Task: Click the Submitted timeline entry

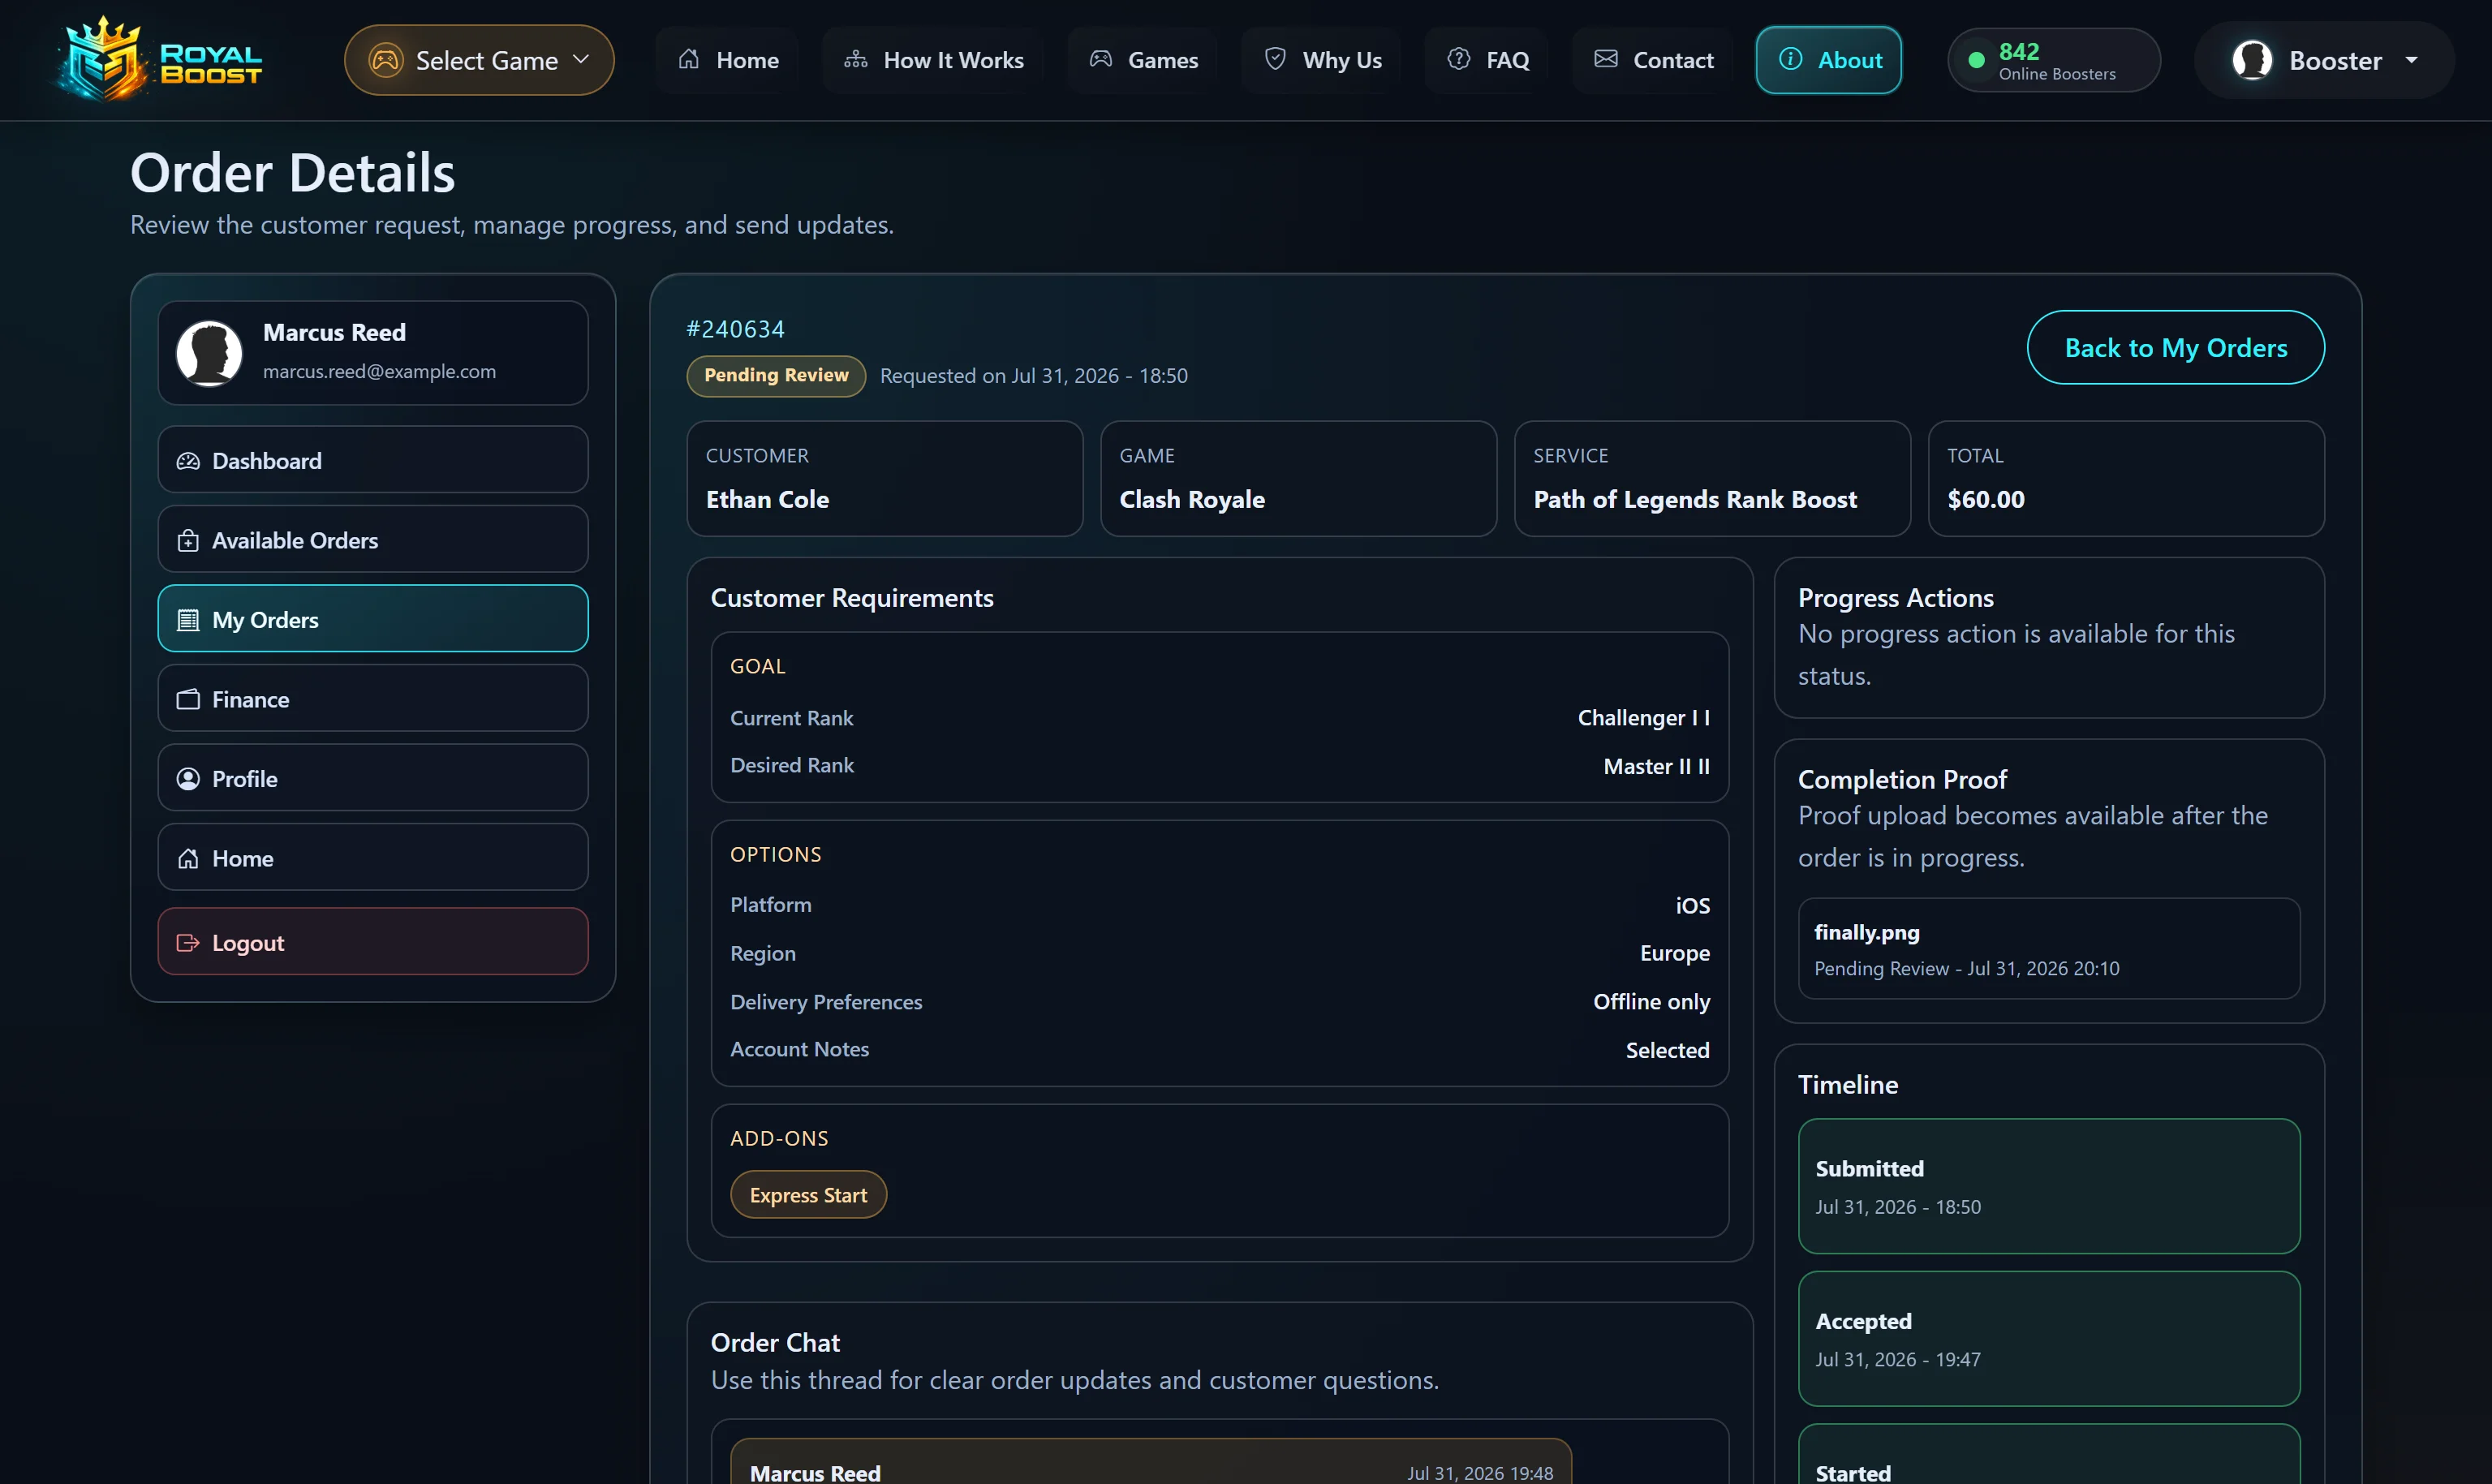Action: (x=2049, y=1186)
